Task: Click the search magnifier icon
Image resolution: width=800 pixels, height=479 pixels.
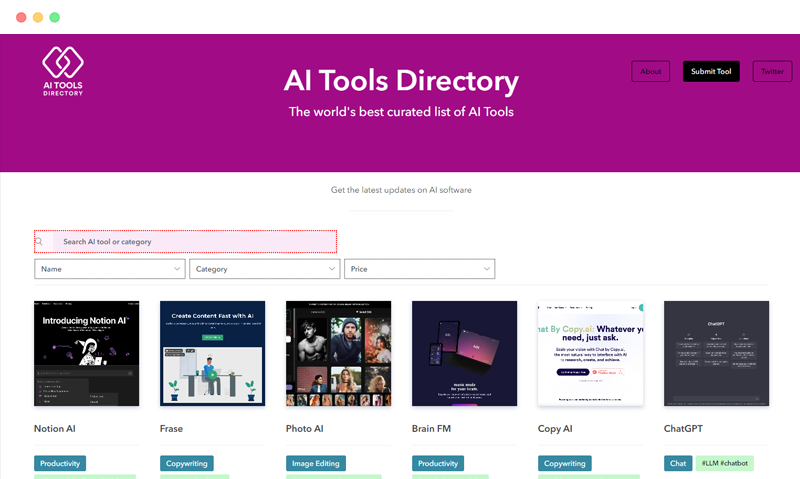Action: (39, 242)
